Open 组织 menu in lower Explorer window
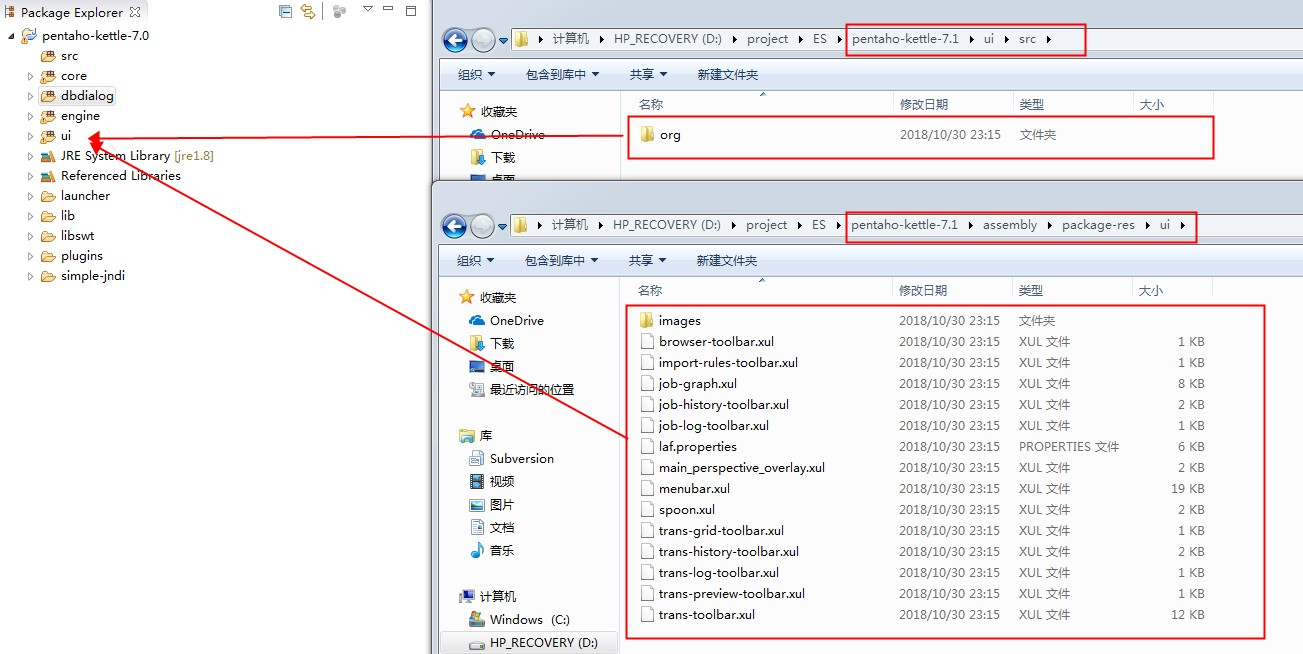Image resolution: width=1303 pixels, height=654 pixels. pos(475,261)
